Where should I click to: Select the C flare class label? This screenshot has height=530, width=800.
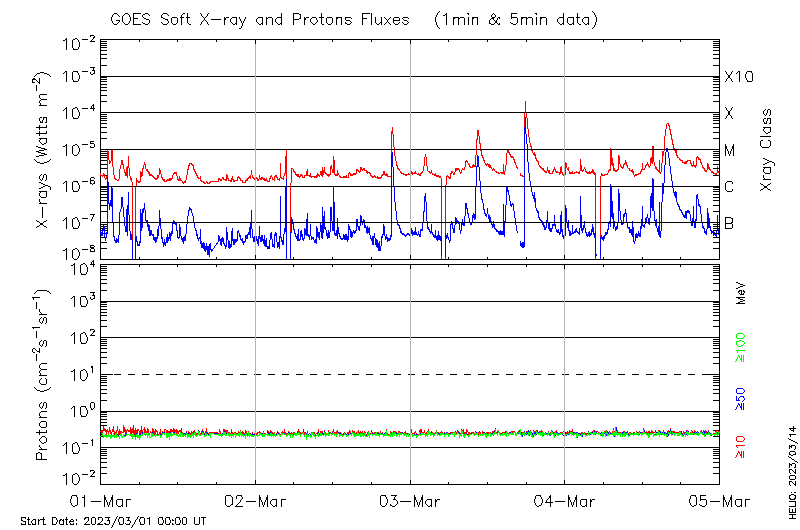(x=729, y=187)
